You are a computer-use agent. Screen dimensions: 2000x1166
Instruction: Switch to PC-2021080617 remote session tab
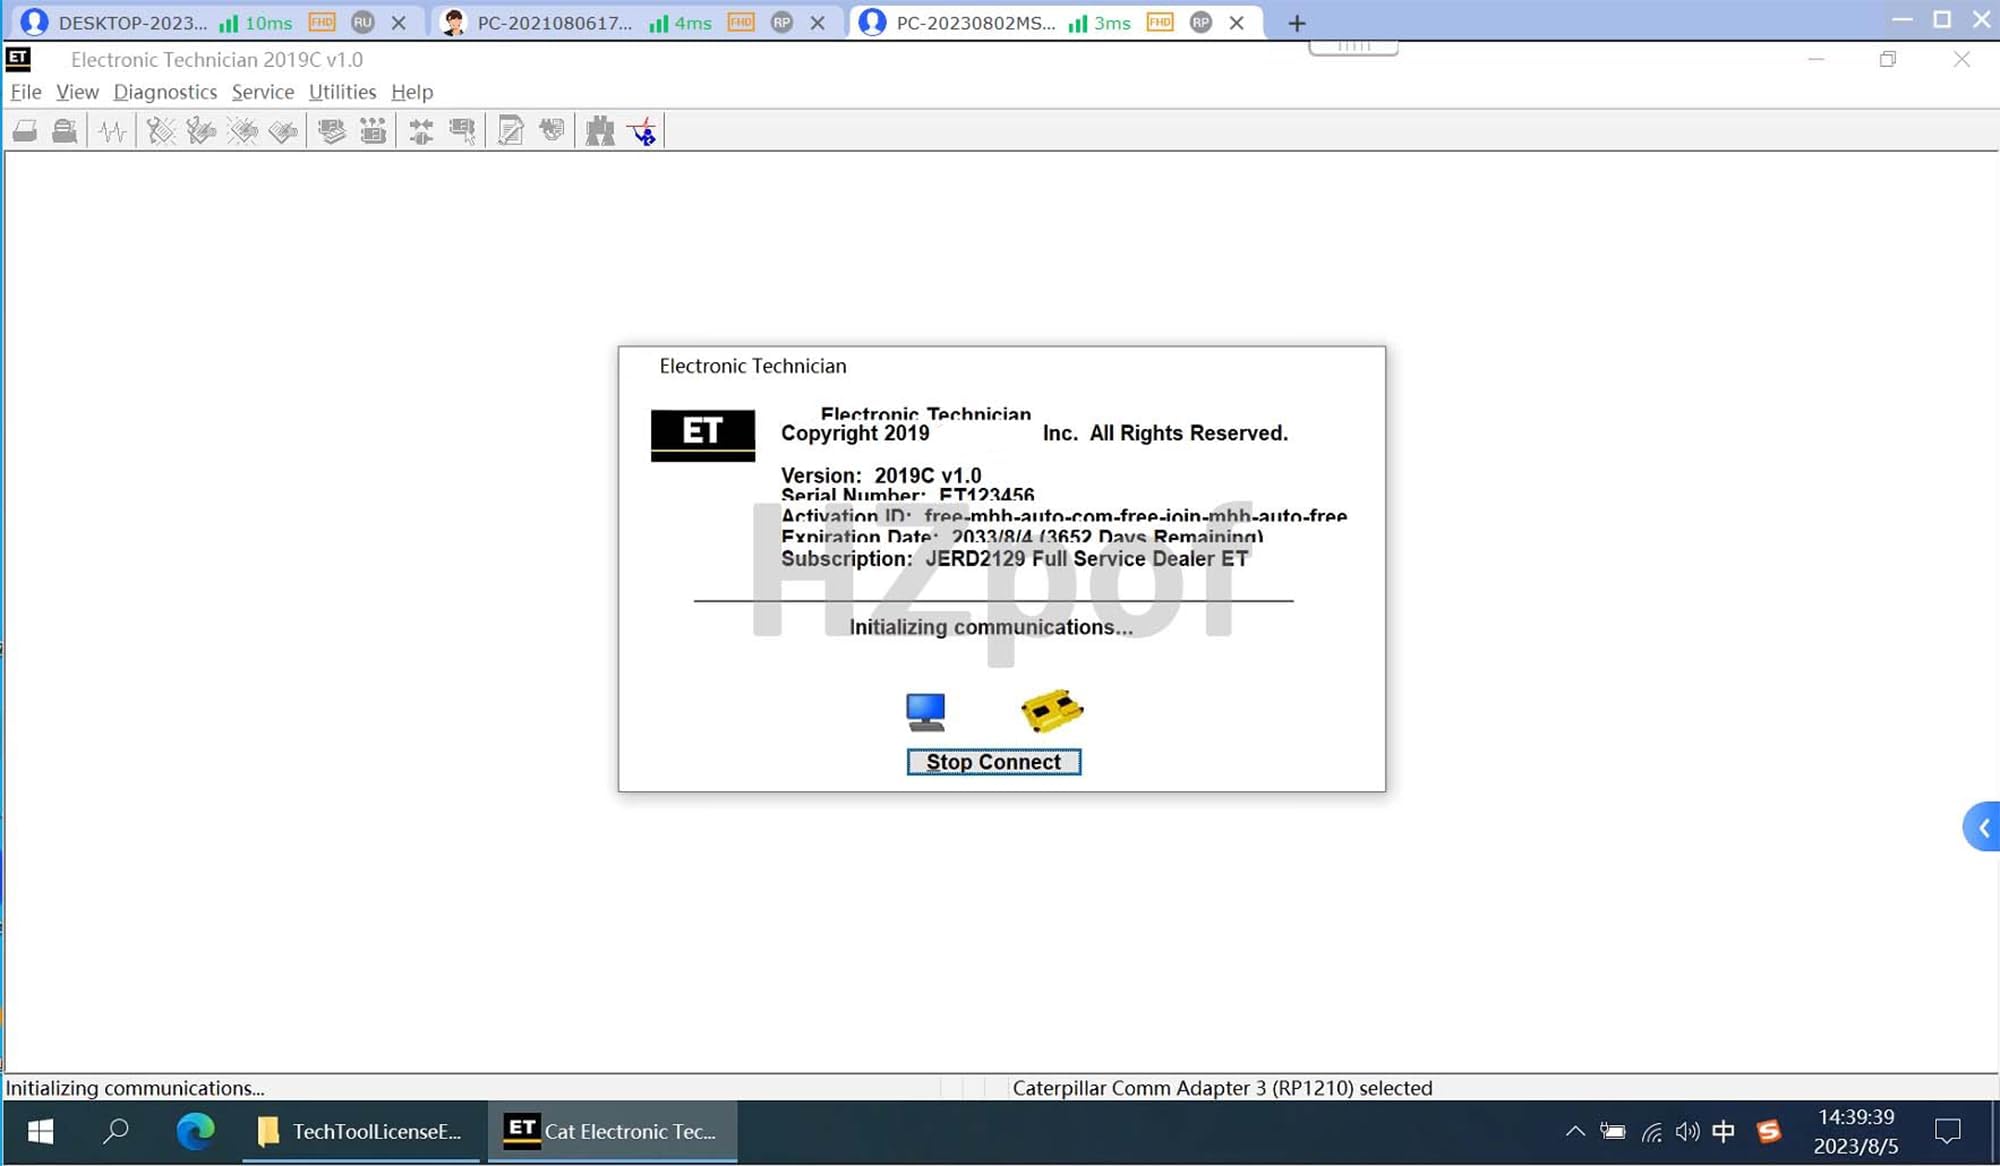coord(553,22)
